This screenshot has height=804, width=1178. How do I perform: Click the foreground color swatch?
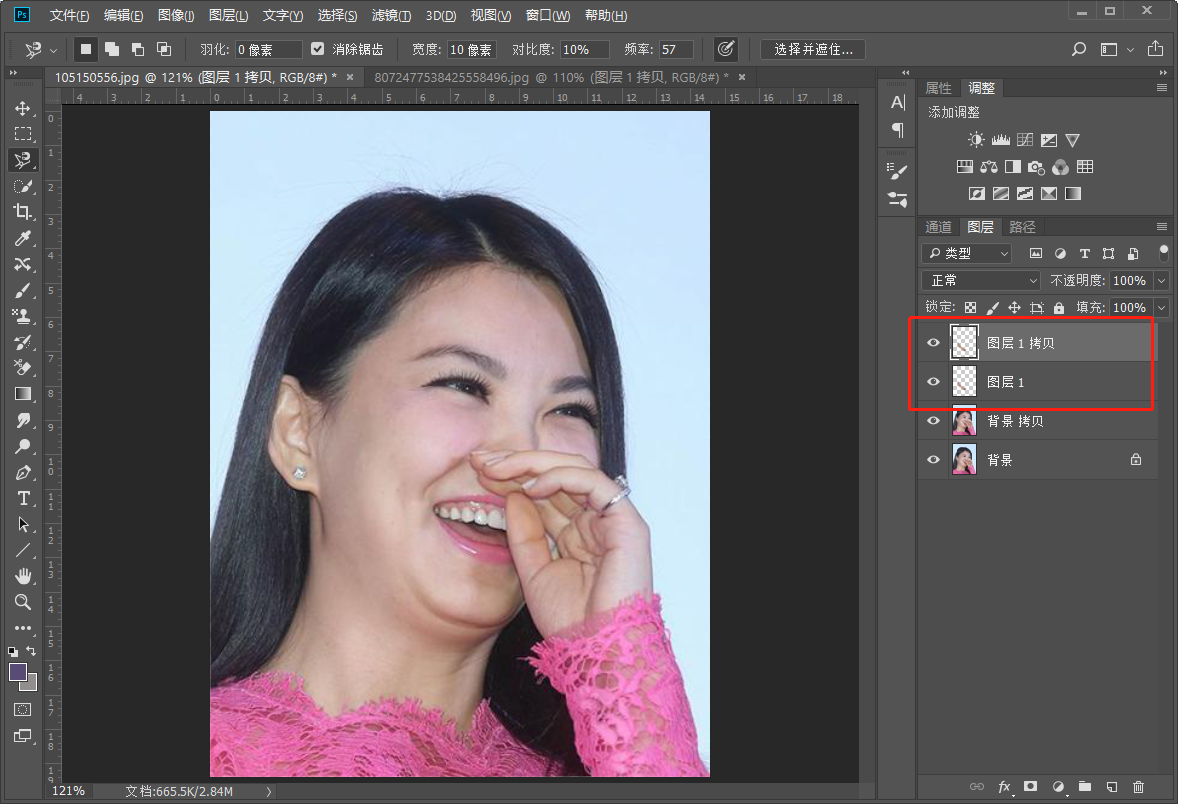tap(18, 672)
